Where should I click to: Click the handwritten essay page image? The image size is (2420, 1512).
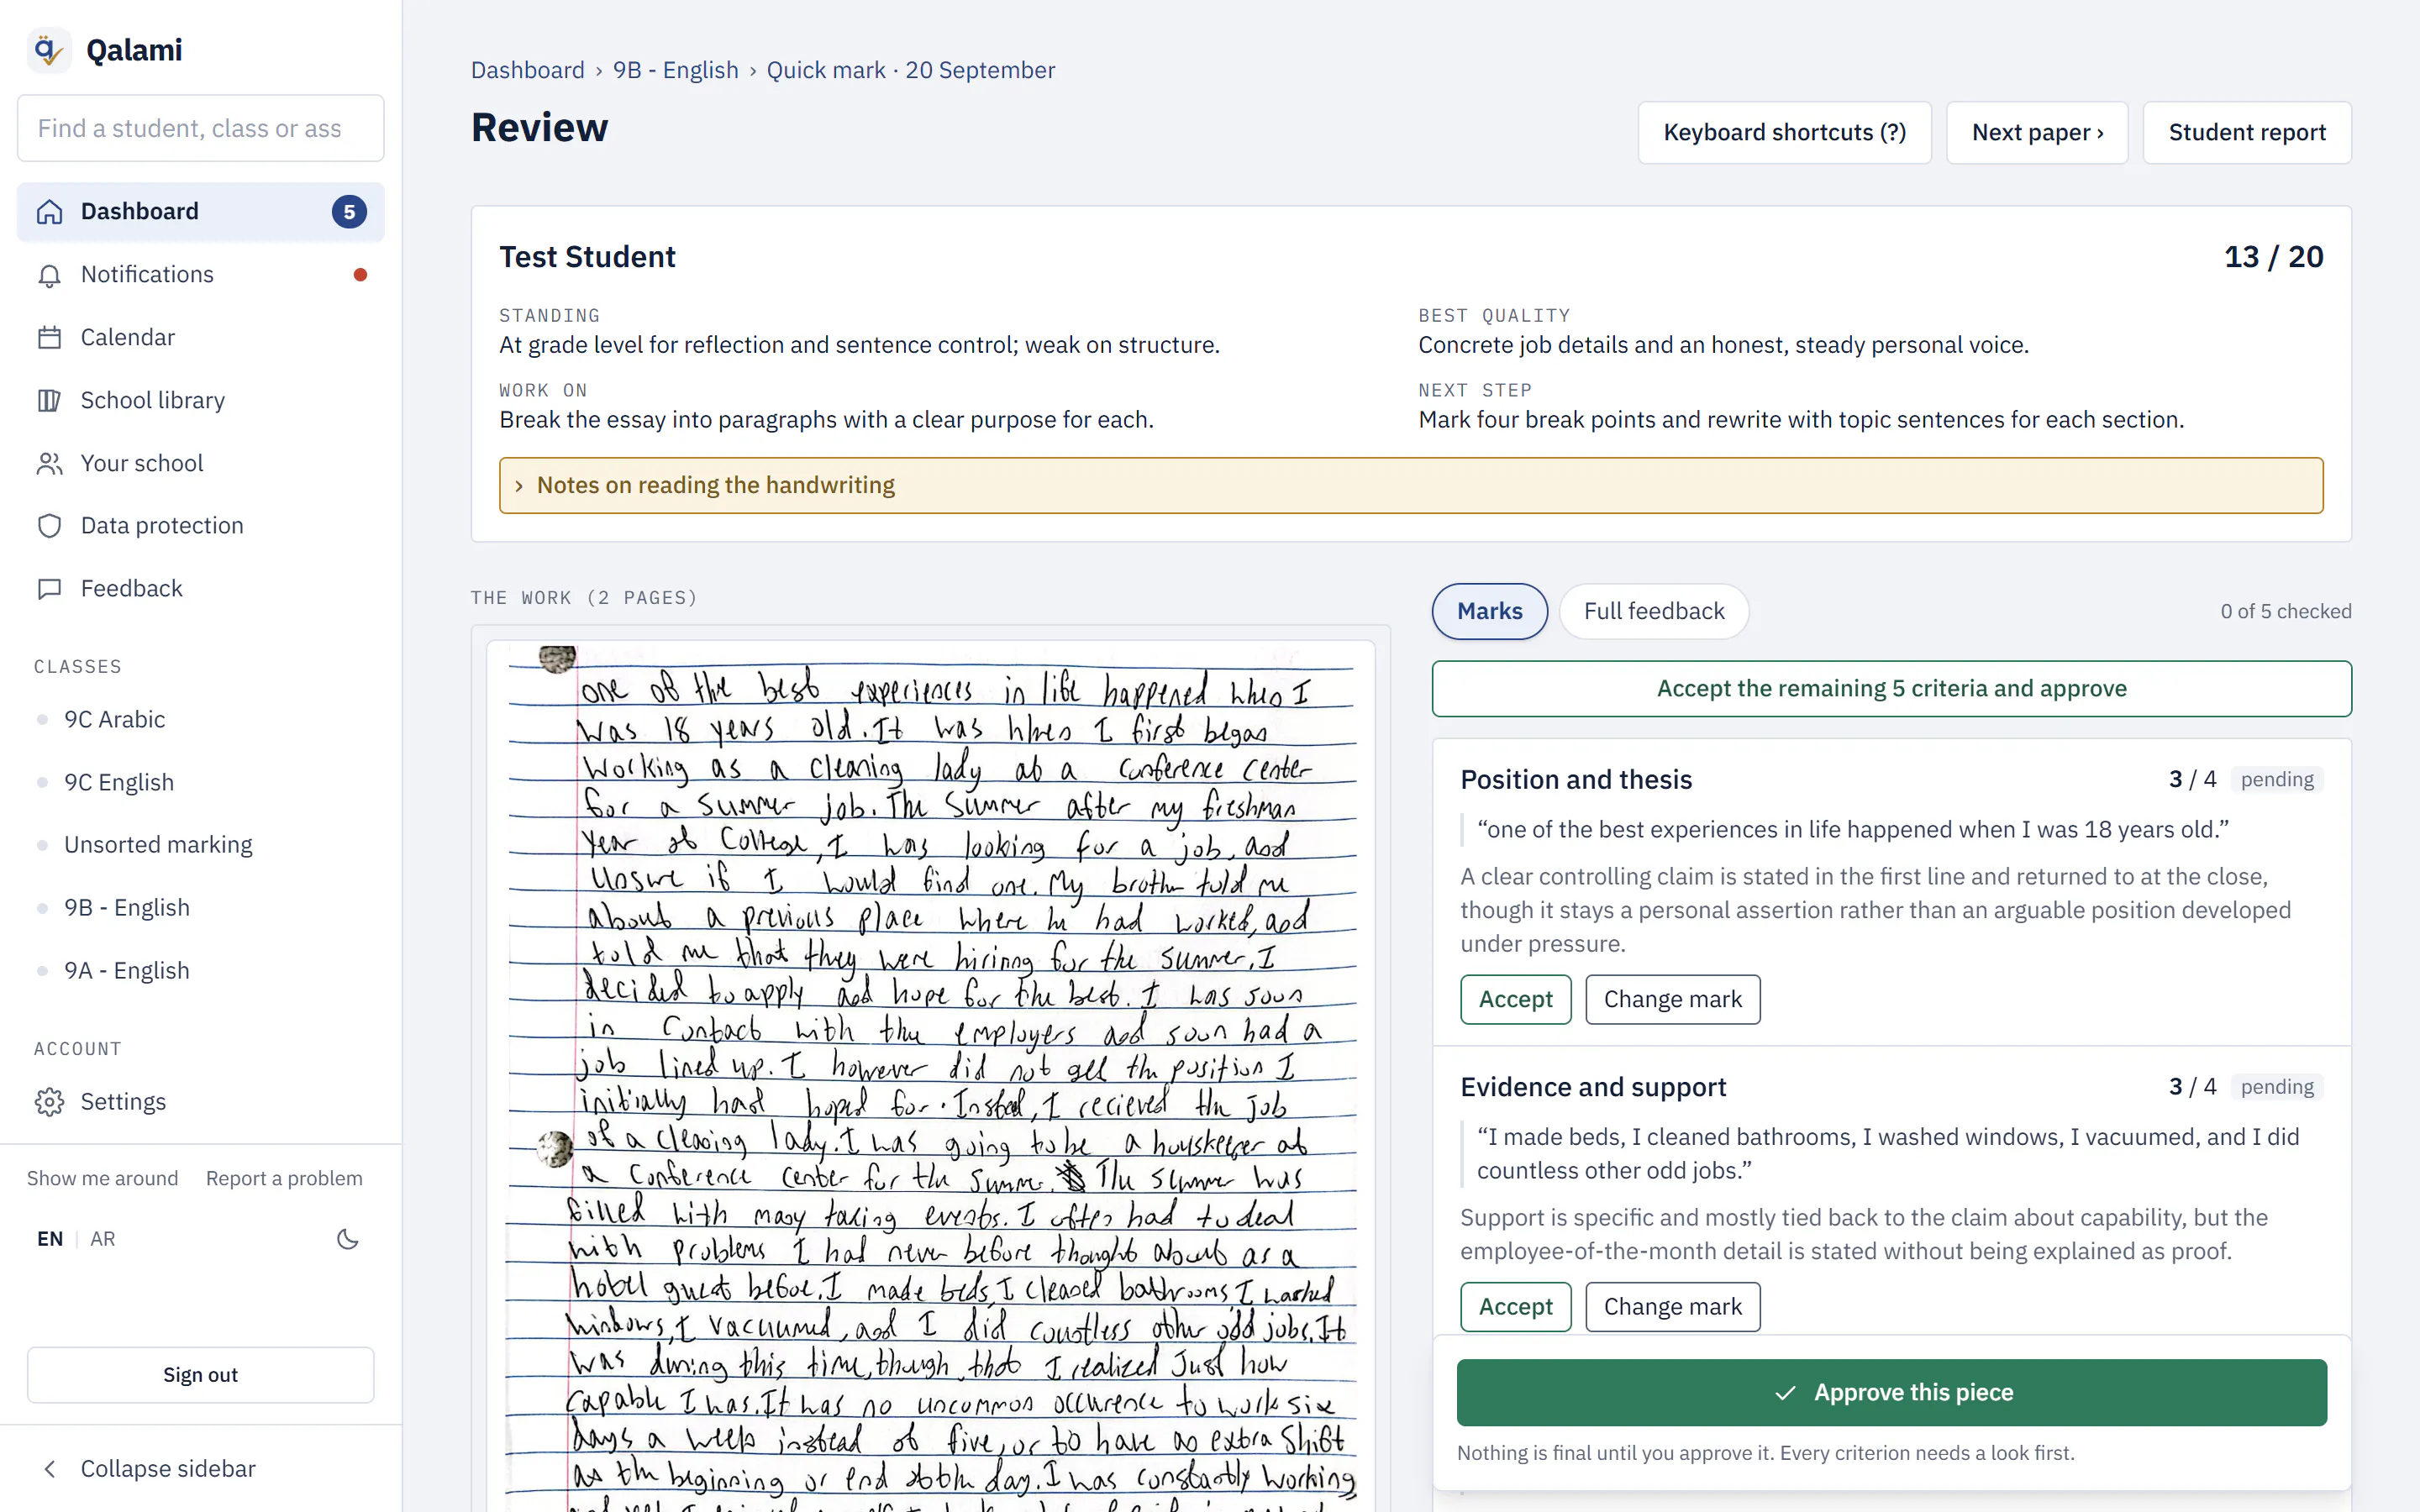(931, 1075)
